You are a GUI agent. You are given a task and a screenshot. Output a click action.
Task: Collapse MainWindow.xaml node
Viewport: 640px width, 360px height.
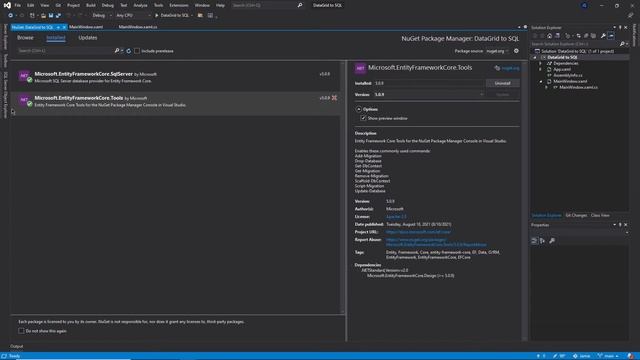(540, 81)
